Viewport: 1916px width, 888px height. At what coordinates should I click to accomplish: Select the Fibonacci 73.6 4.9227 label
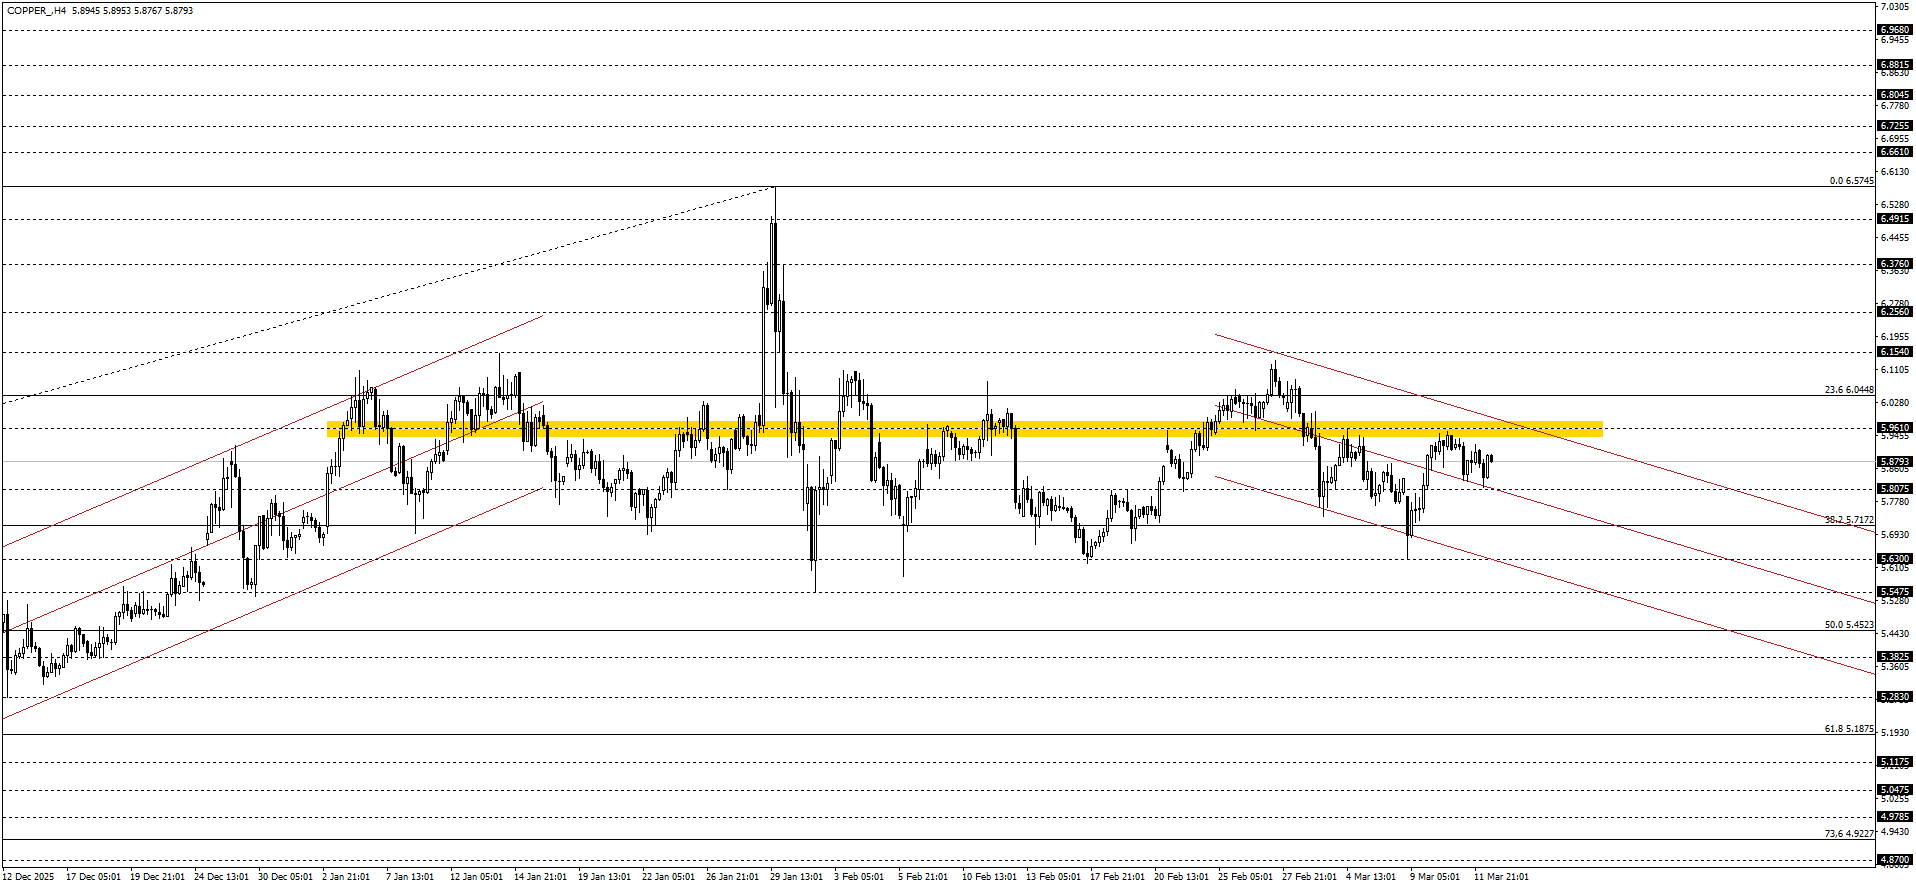point(1849,834)
